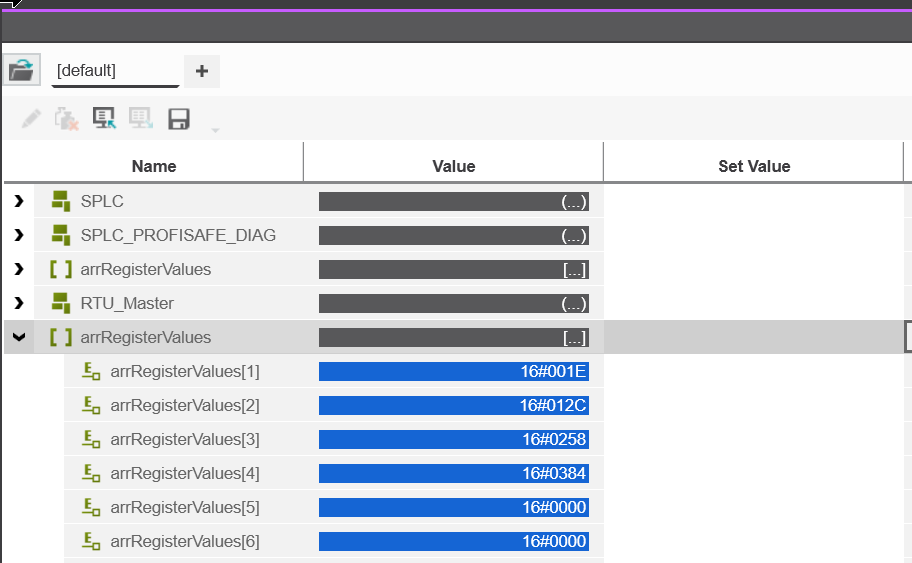Click the arrRegisterValues[2] variable icon

click(91, 405)
